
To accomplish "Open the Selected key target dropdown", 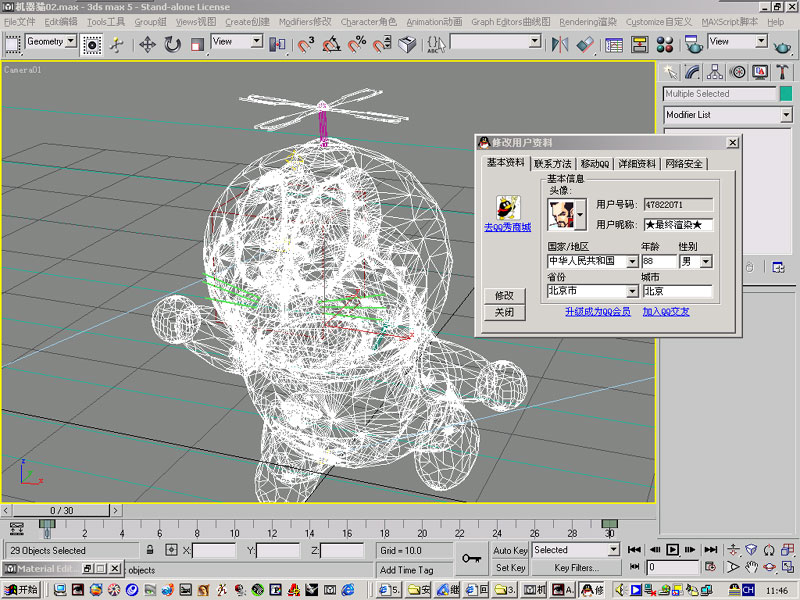I will pos(614,549).
